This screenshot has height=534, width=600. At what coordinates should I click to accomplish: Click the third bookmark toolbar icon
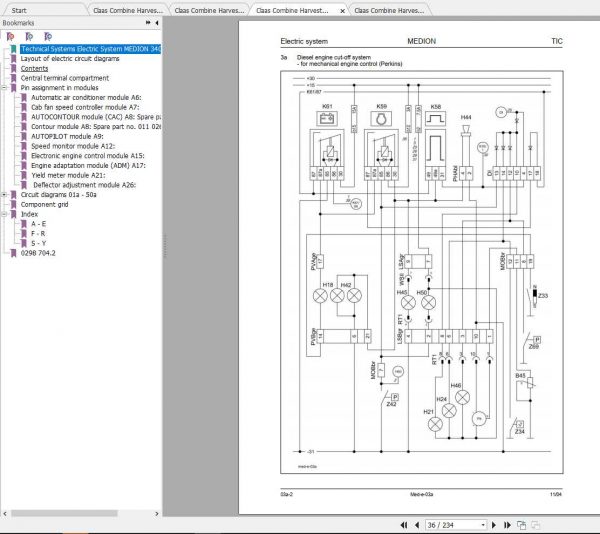(x=48, y=36)
